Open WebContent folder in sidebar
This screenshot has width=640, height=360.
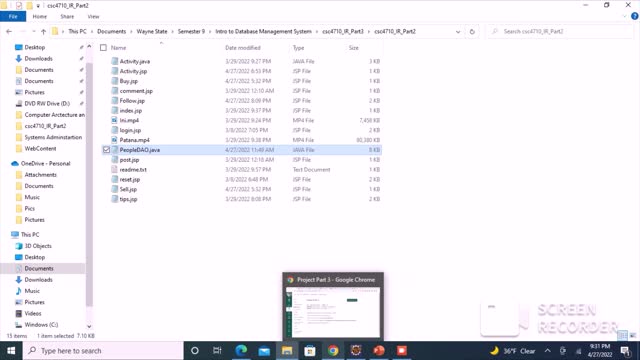(40, 149)
